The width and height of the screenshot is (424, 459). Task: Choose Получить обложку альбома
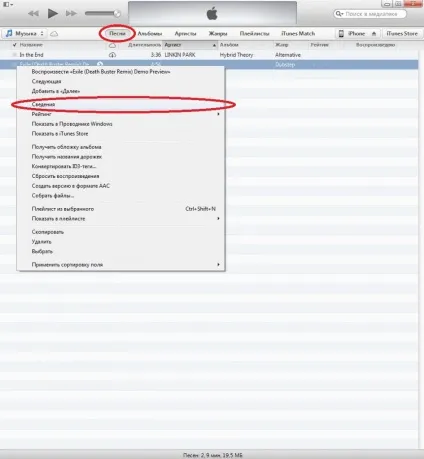(x=121, y=147)
